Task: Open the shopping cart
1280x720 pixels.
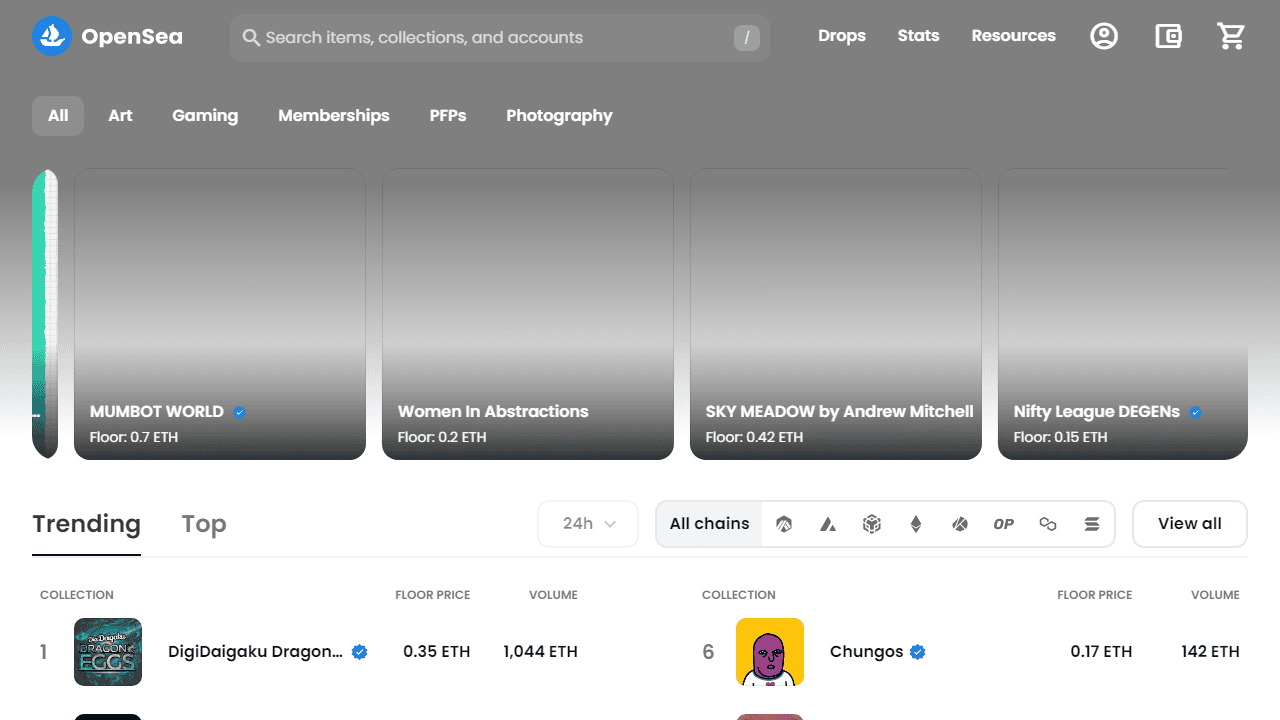Action: click(x=1231, y=37)
